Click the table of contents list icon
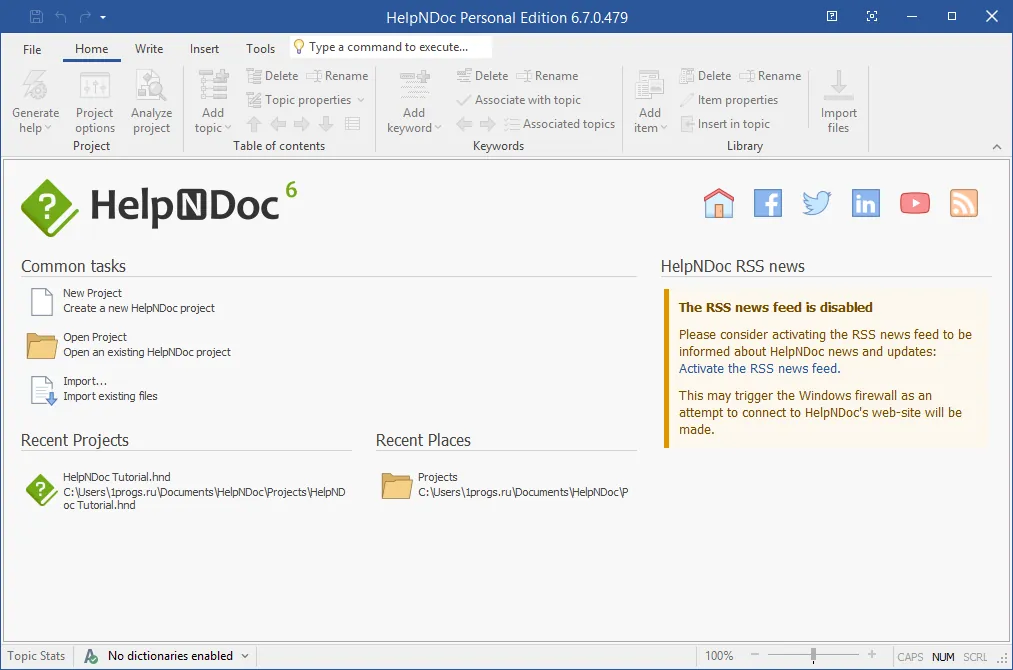1013x670 pixels. point(352,123)
